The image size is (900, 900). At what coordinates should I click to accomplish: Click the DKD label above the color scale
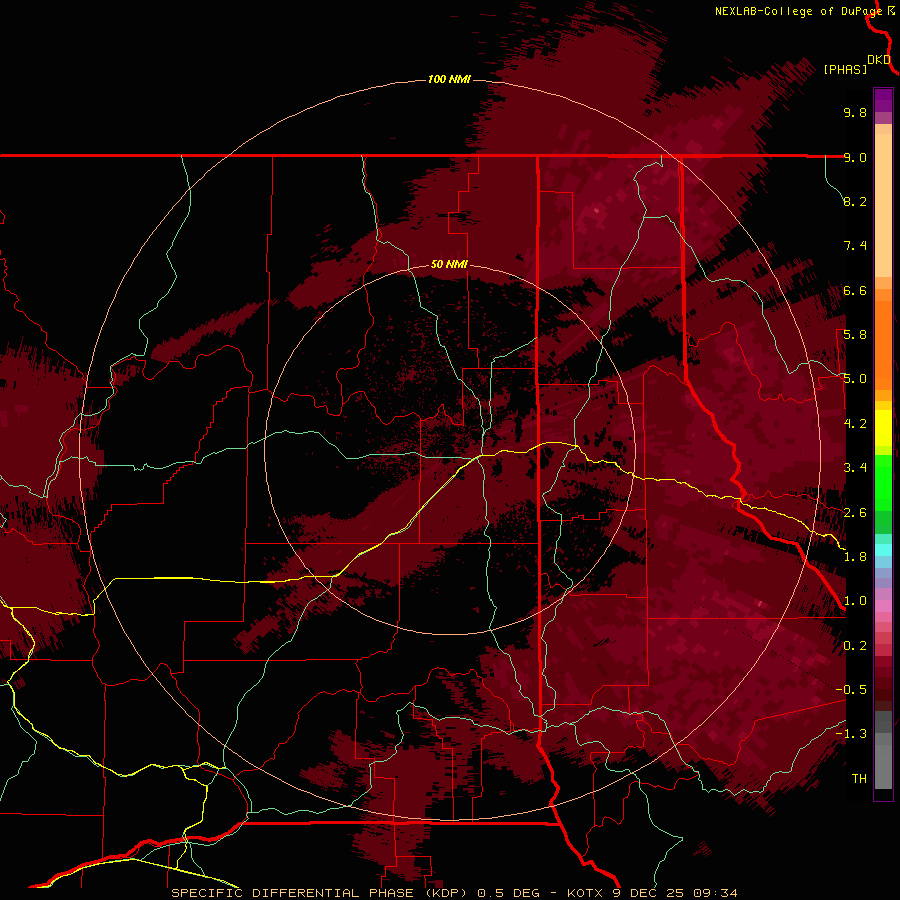[879, 60]
